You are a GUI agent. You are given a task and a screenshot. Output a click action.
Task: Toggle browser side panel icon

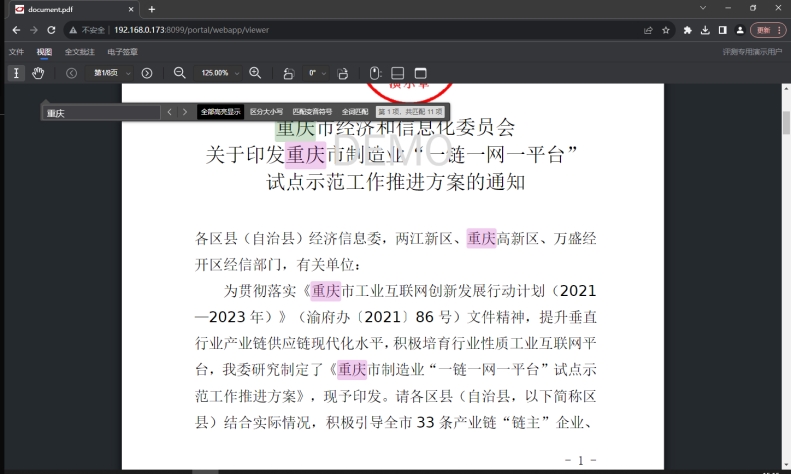coord(722,30)
